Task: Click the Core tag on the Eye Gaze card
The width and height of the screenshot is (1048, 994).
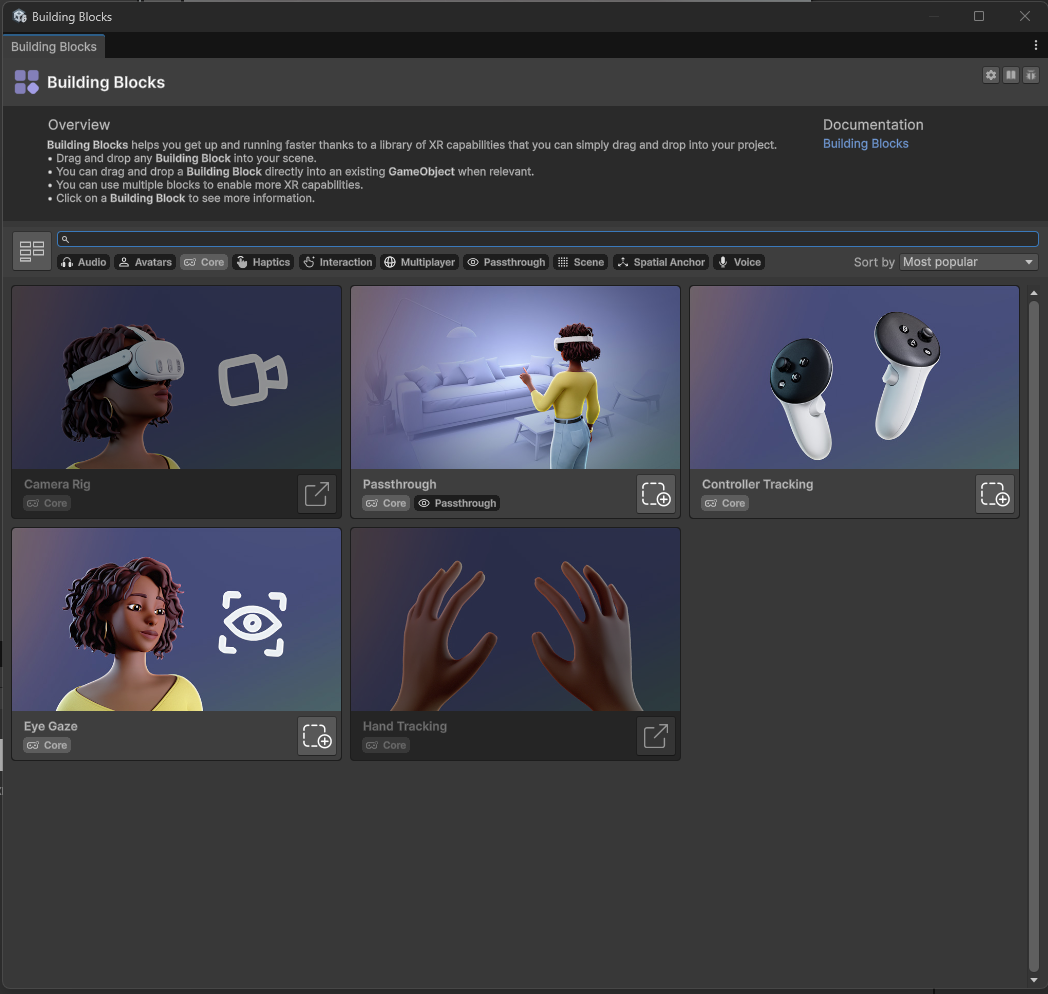Action: pyautogui.click(x=47, y=745)
